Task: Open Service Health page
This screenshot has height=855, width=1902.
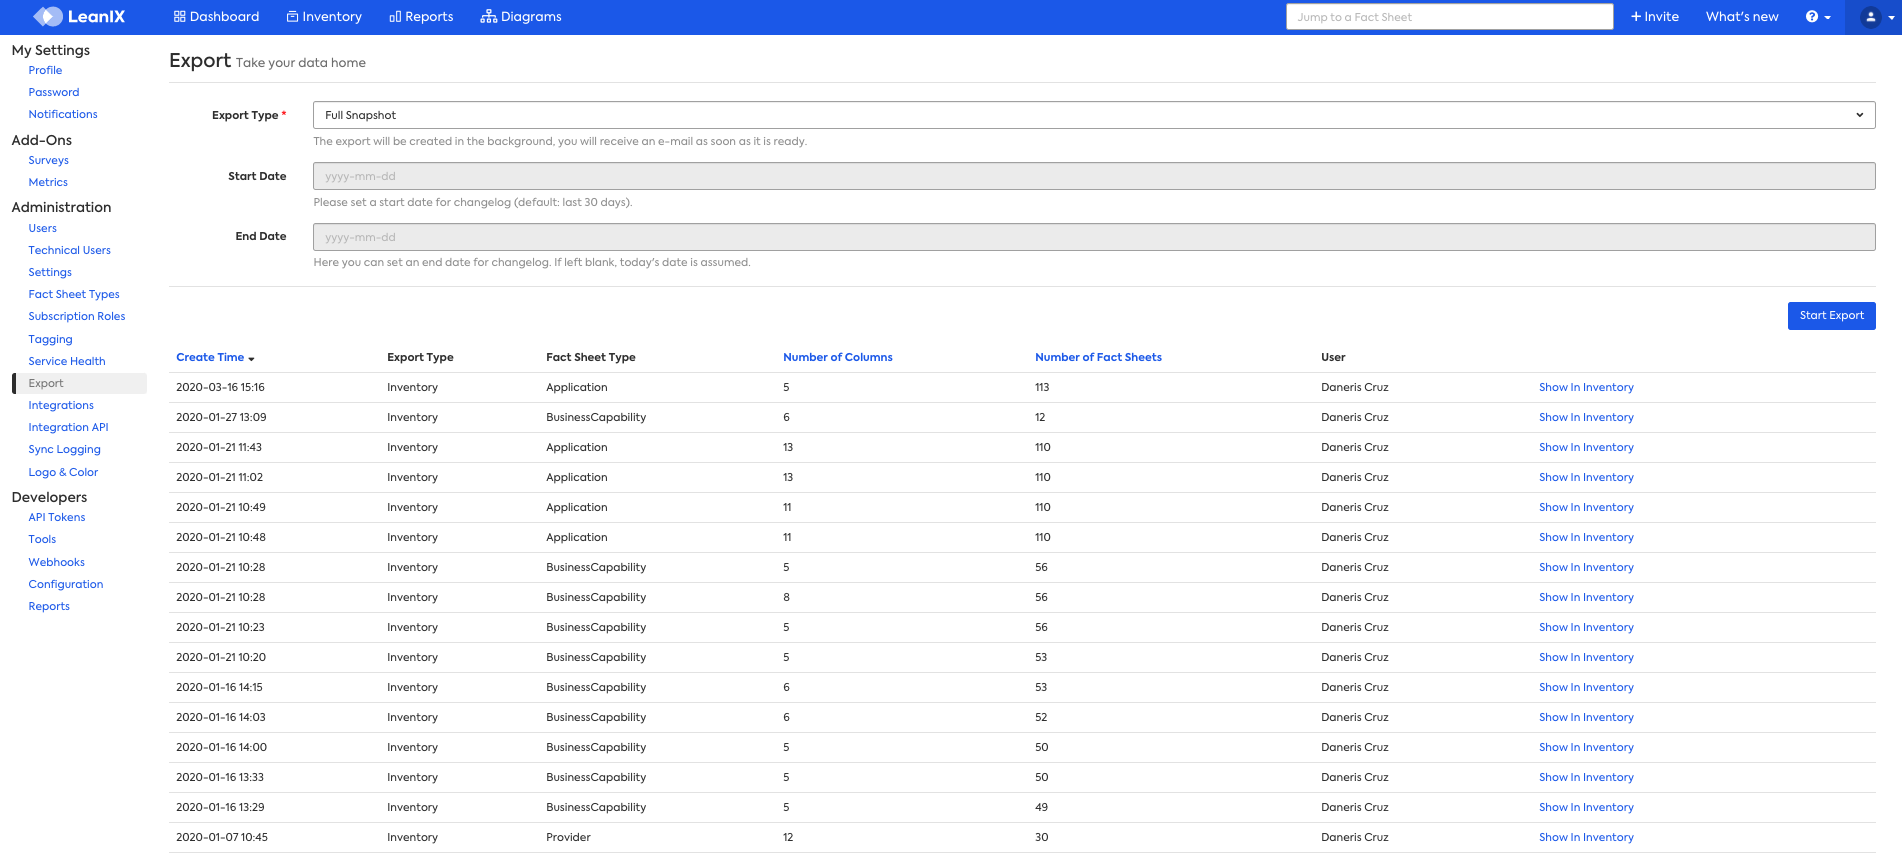Action: coord(67,361)
